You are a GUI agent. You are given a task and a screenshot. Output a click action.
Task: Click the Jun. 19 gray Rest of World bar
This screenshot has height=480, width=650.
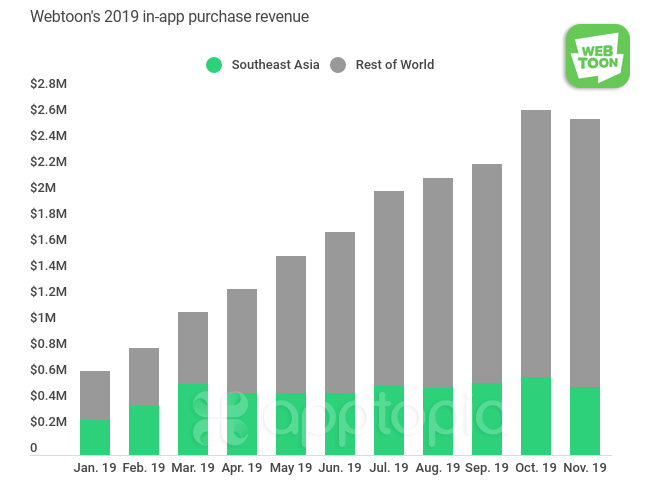point(340,312)
